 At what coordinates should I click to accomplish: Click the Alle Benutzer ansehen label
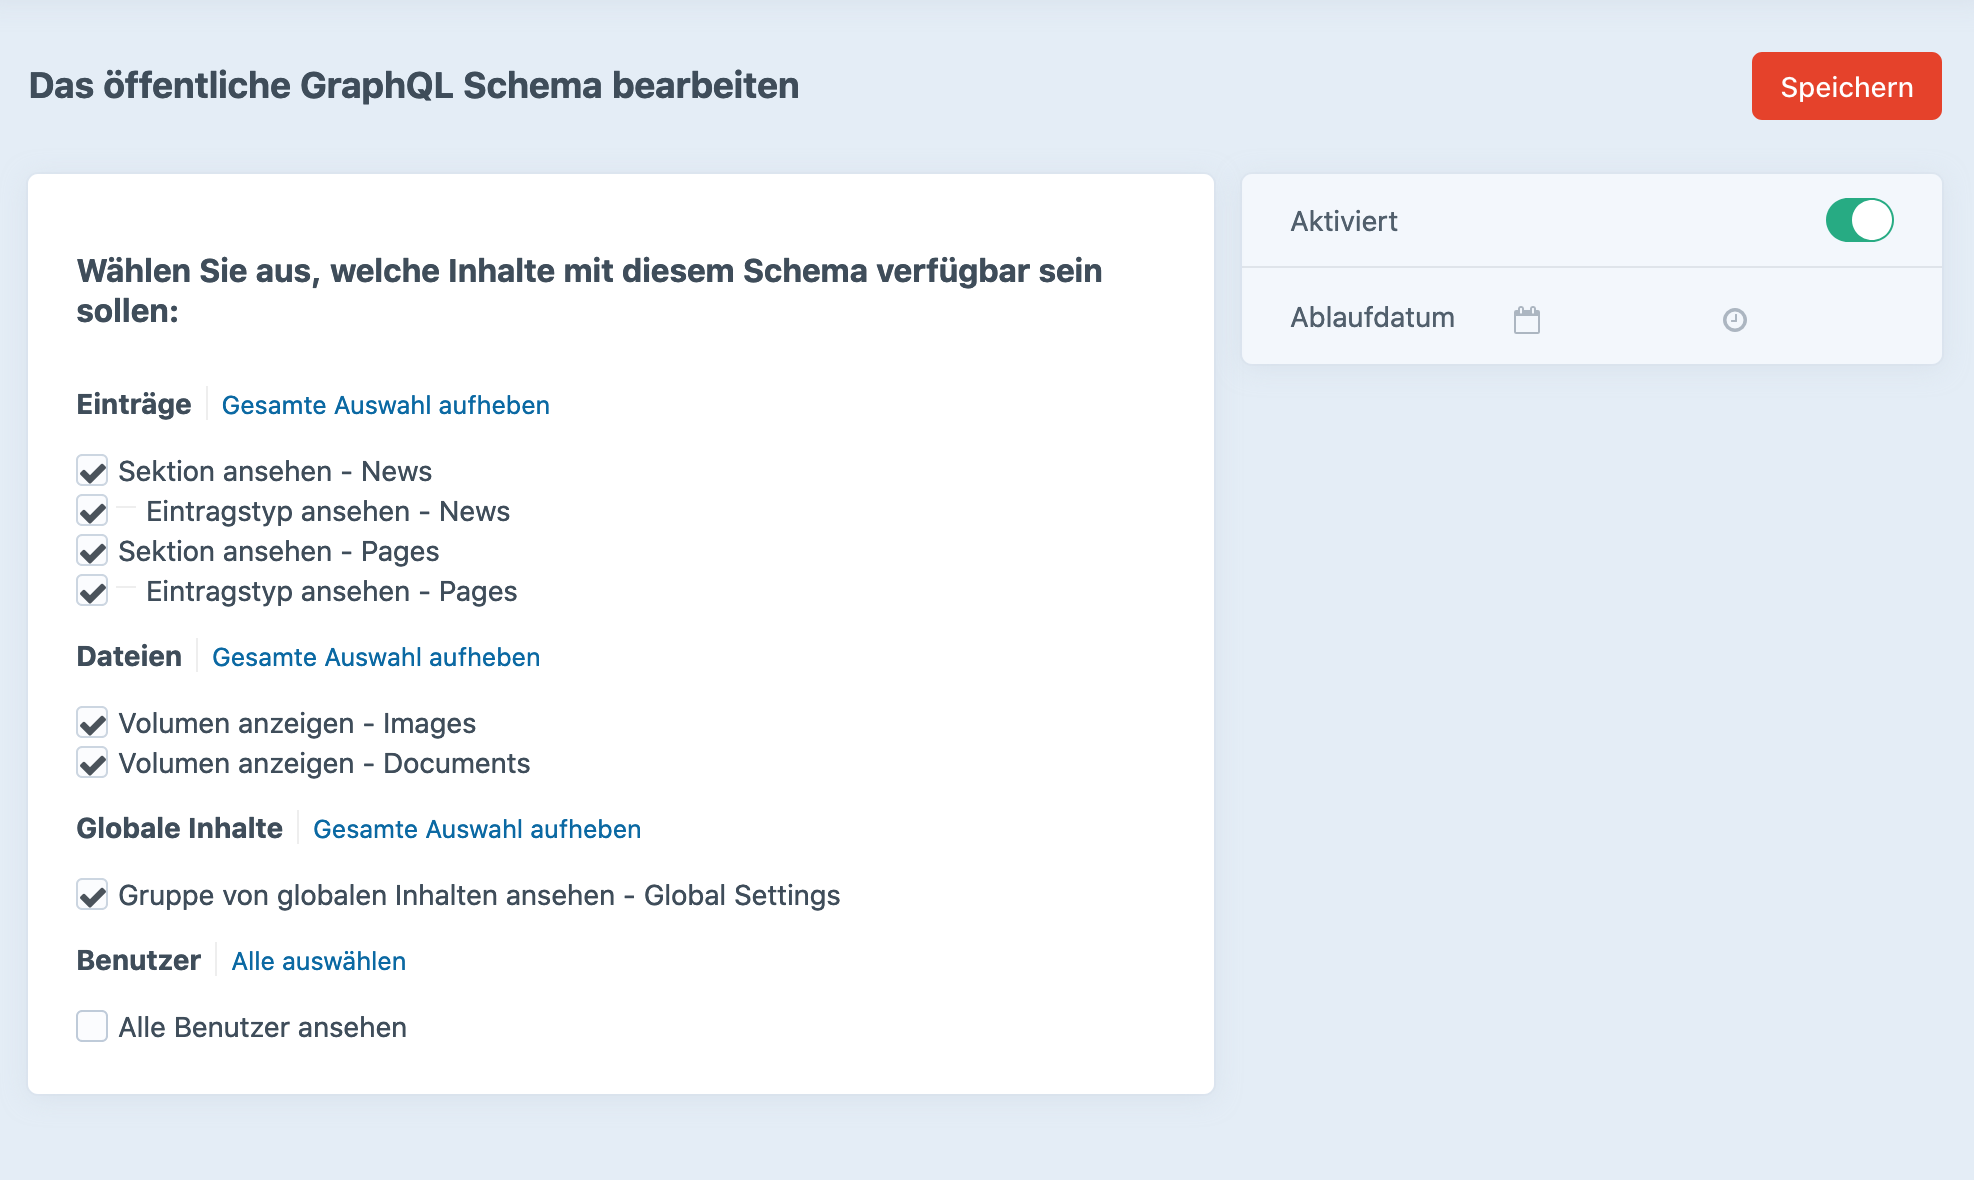[262, 1027]
